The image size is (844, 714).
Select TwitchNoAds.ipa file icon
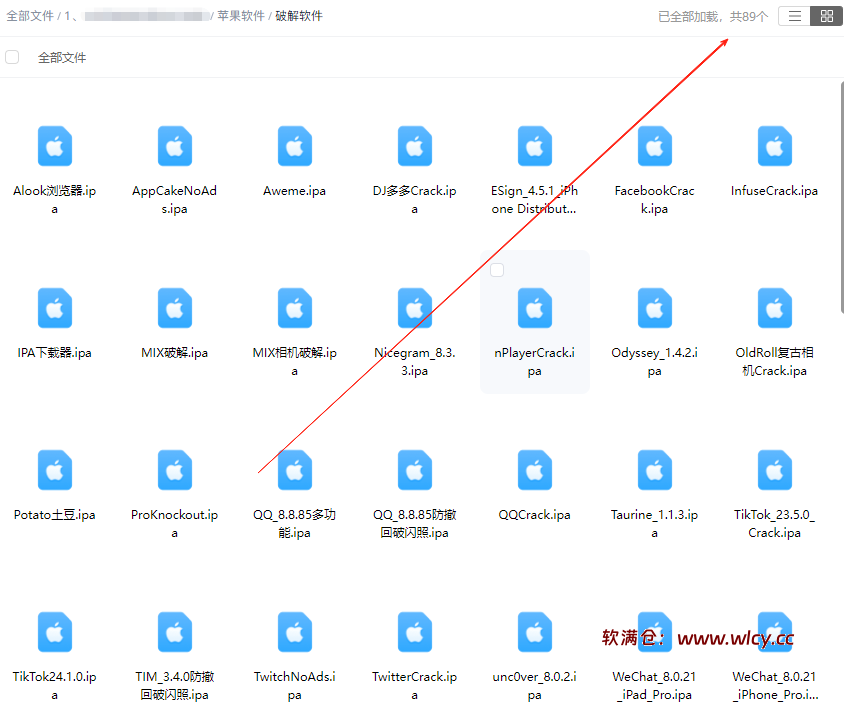pos(294,632)
